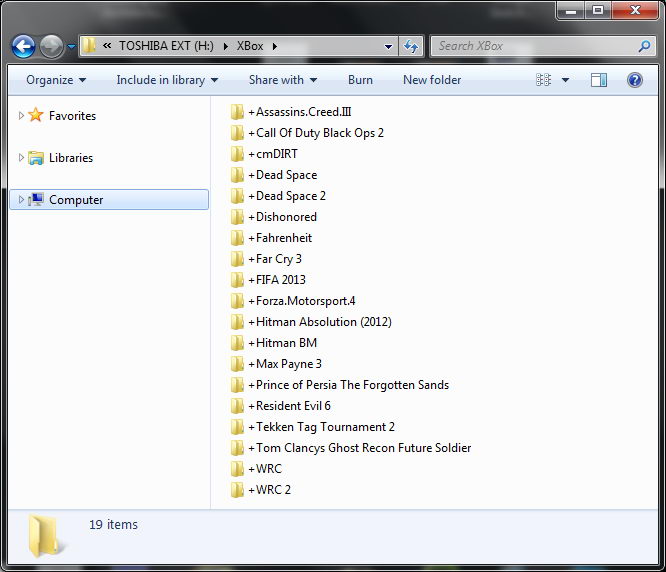Click the search magnifier icon
The height and width of the screenshot is (572, 666).
[x=644, y=46]
